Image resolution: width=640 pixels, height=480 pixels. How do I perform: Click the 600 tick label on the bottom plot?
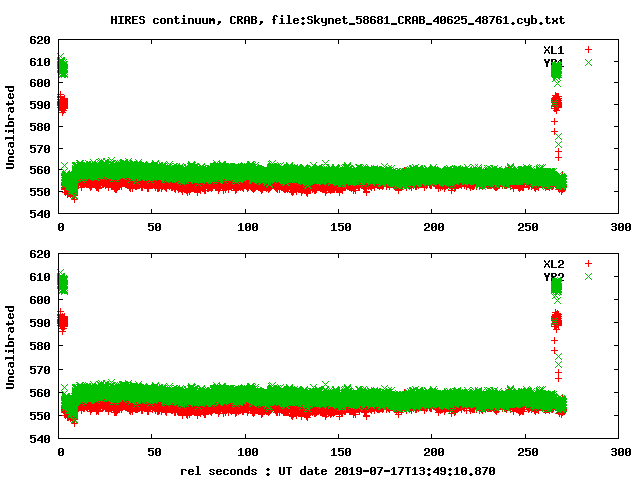pos(40,300)
